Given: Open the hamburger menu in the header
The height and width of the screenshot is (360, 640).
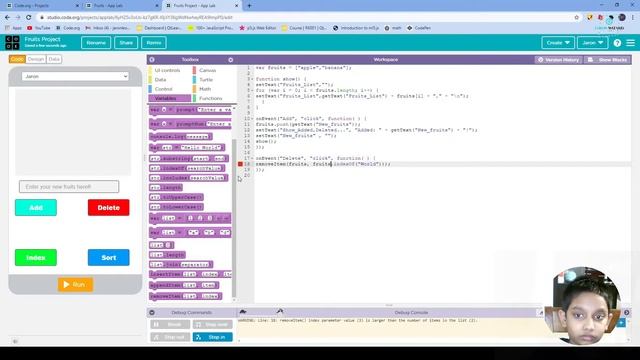Looking at the screenshot, I should click(x=631, y=43).
